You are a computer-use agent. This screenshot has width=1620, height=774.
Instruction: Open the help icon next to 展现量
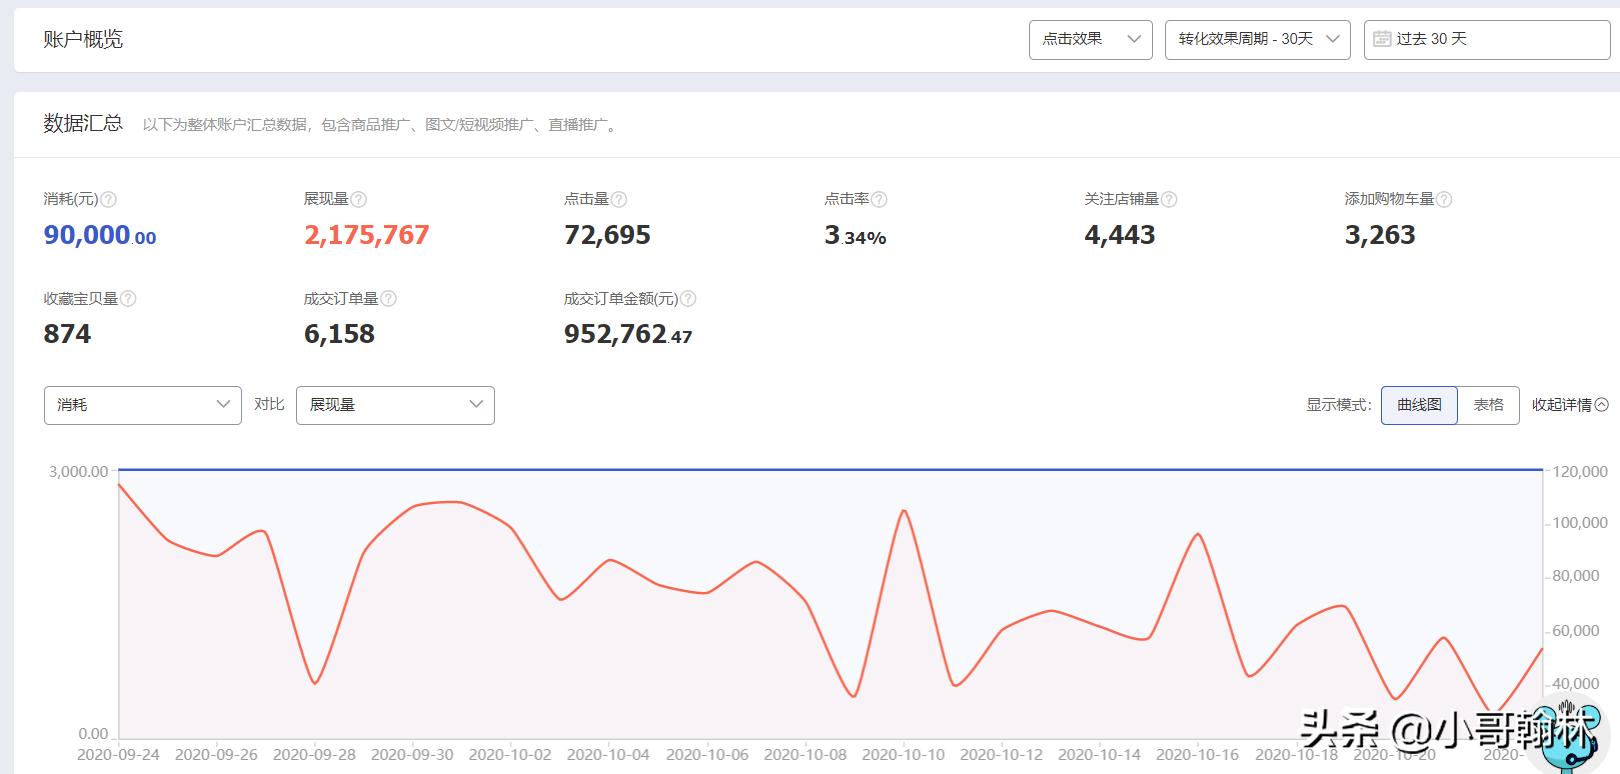pos(359,199)
